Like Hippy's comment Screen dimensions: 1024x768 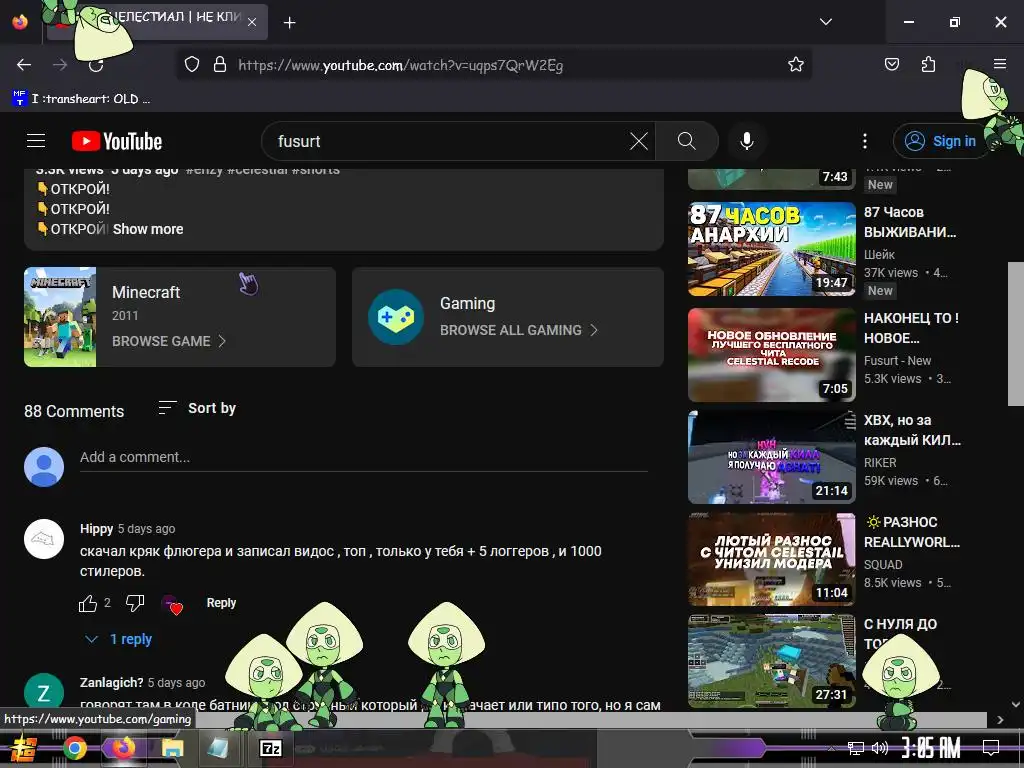[88, 603]
